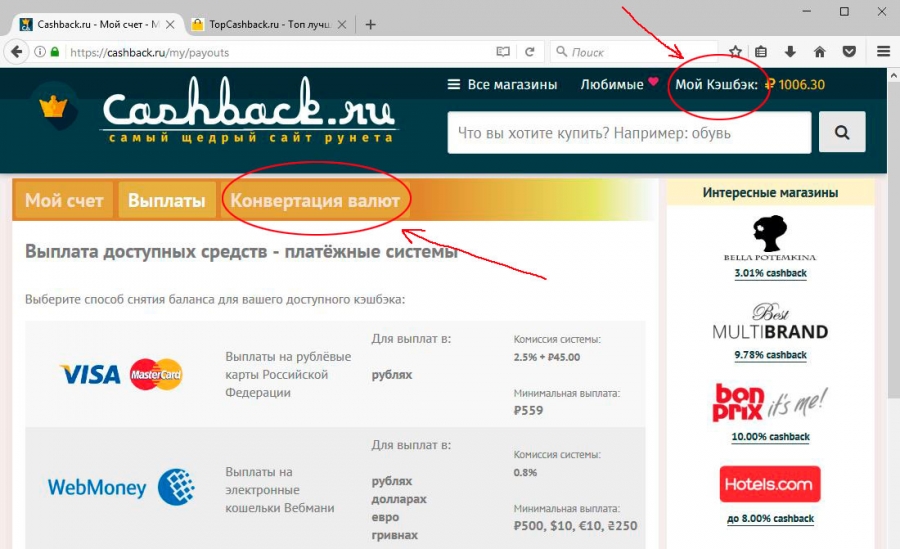Open the Pocket icon in toolbar

(849, 52)
